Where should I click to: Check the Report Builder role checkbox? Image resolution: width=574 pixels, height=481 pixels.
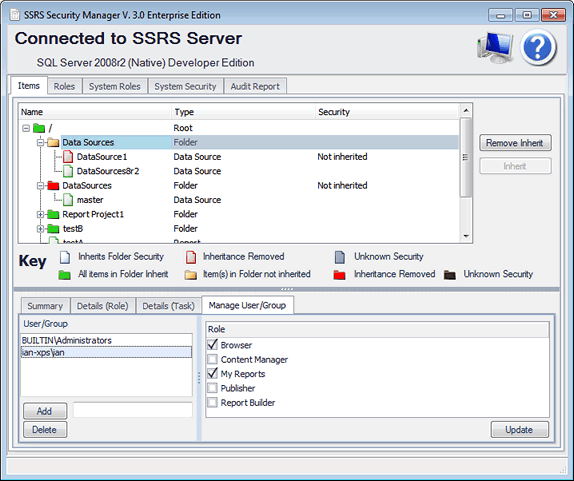[212, 402]
